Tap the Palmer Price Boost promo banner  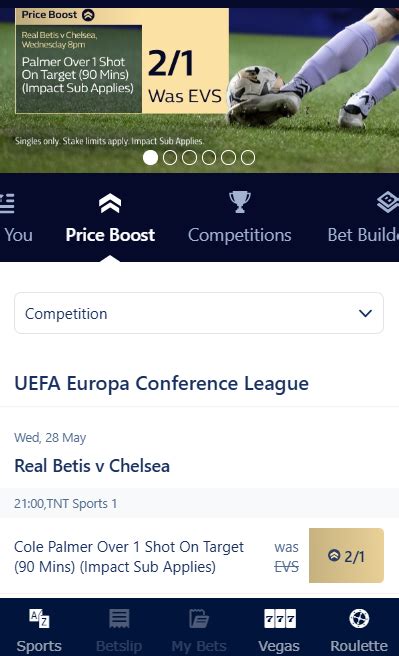click(122, 61)
